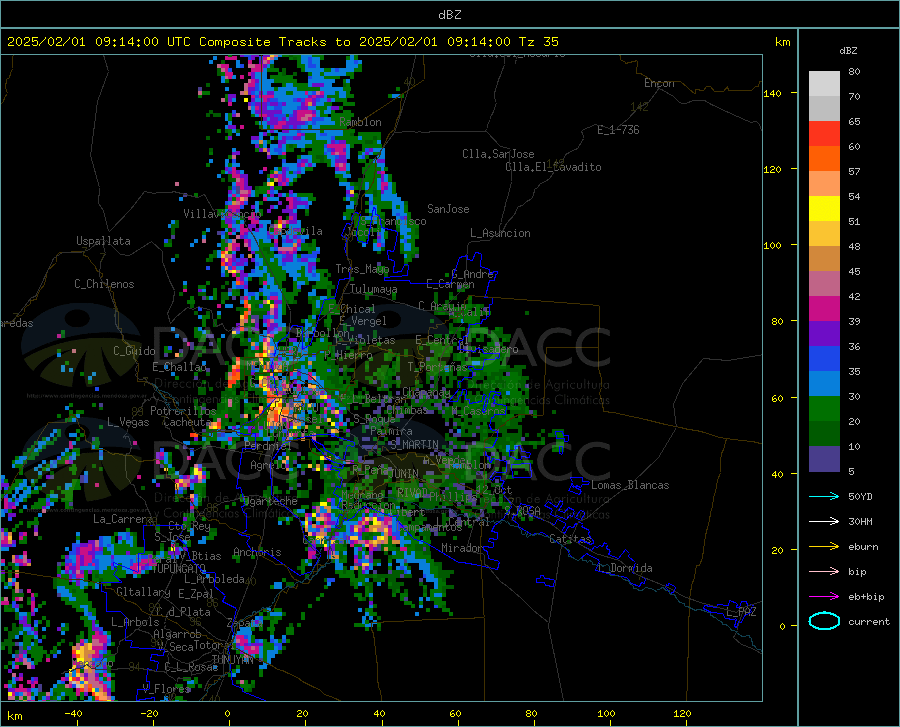
Task: Click the 'C_Chilenos' place label
Action: pos(104,284)
